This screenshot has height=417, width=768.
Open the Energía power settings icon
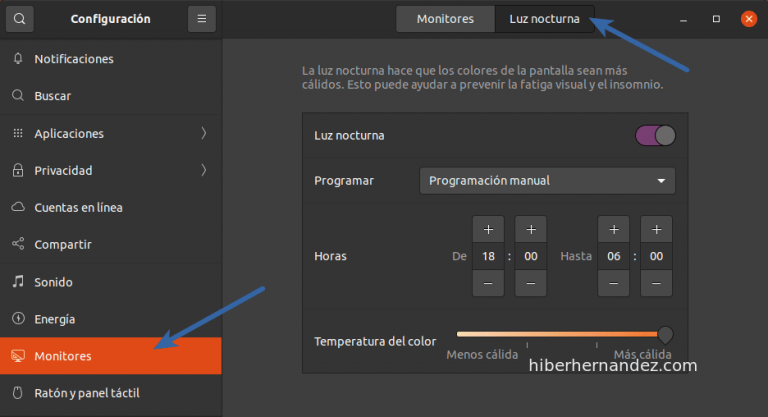coord(18,319)
